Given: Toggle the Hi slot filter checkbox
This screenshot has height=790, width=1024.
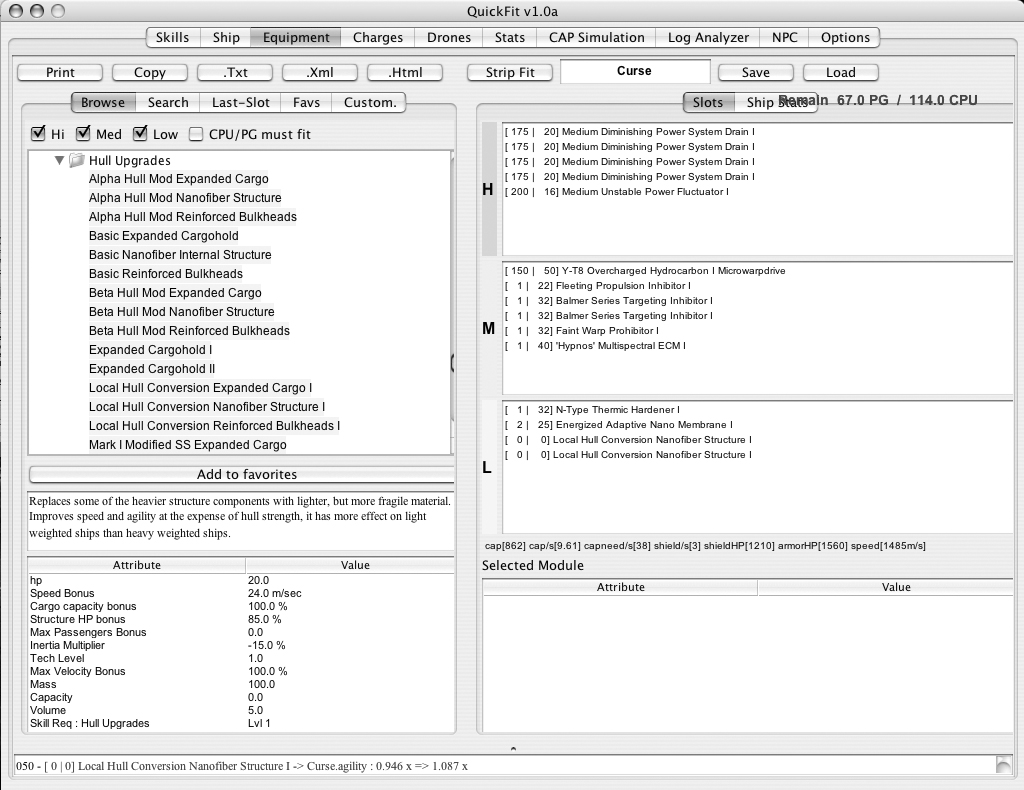Looking at the screenshot, I should 38,134.
